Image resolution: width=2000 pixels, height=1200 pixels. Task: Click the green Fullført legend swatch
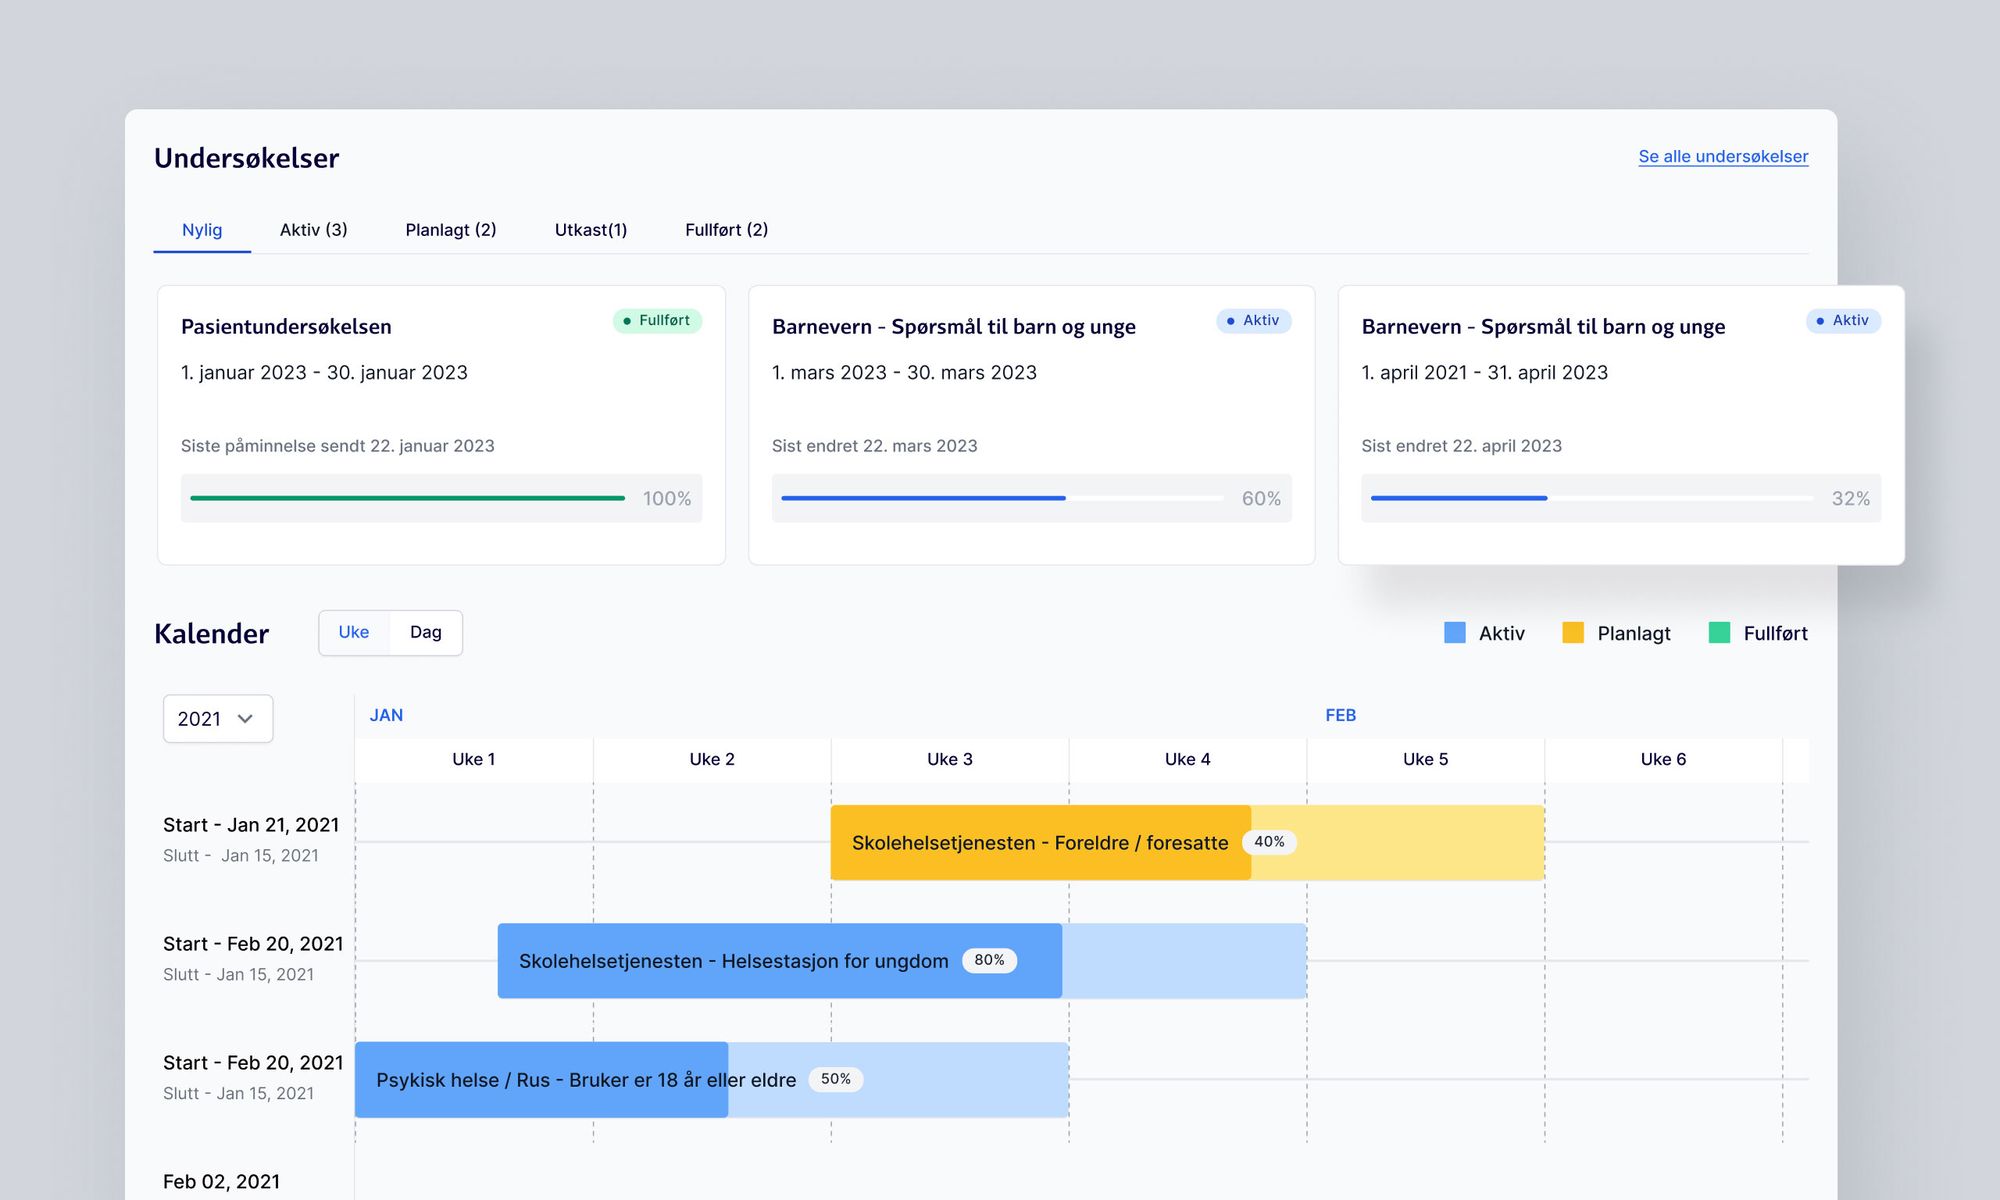pyautogui.click(x=1719, y=632)
